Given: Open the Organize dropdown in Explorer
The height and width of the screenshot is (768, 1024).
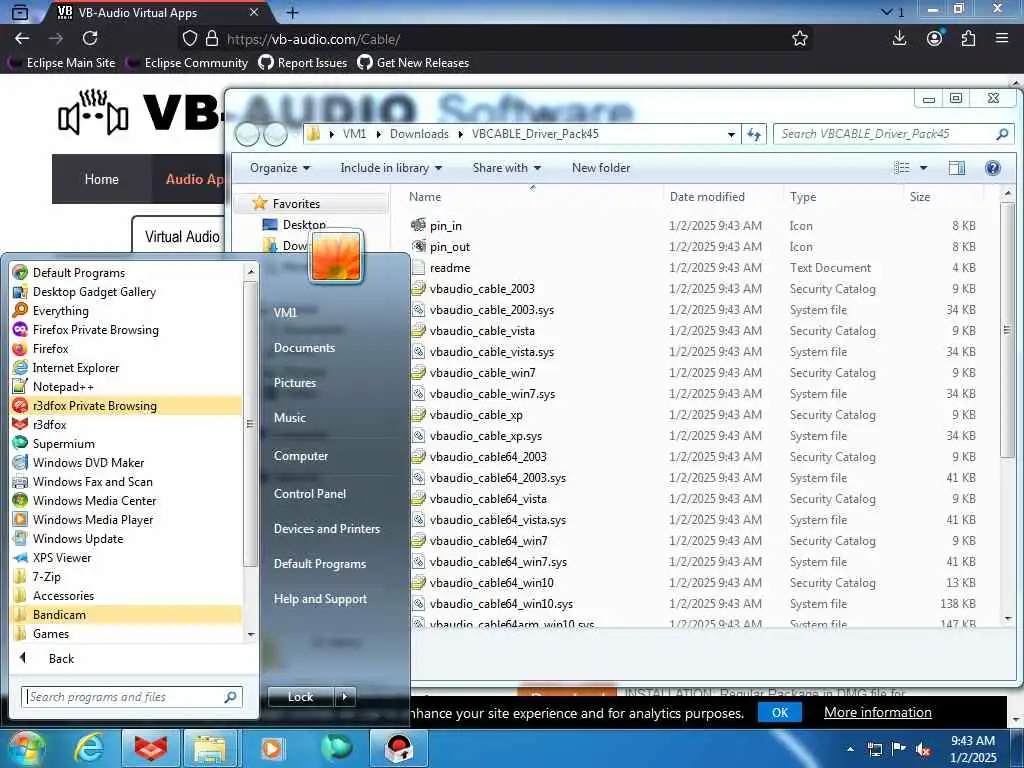Looking at the screenshot, I should (280, 167).
